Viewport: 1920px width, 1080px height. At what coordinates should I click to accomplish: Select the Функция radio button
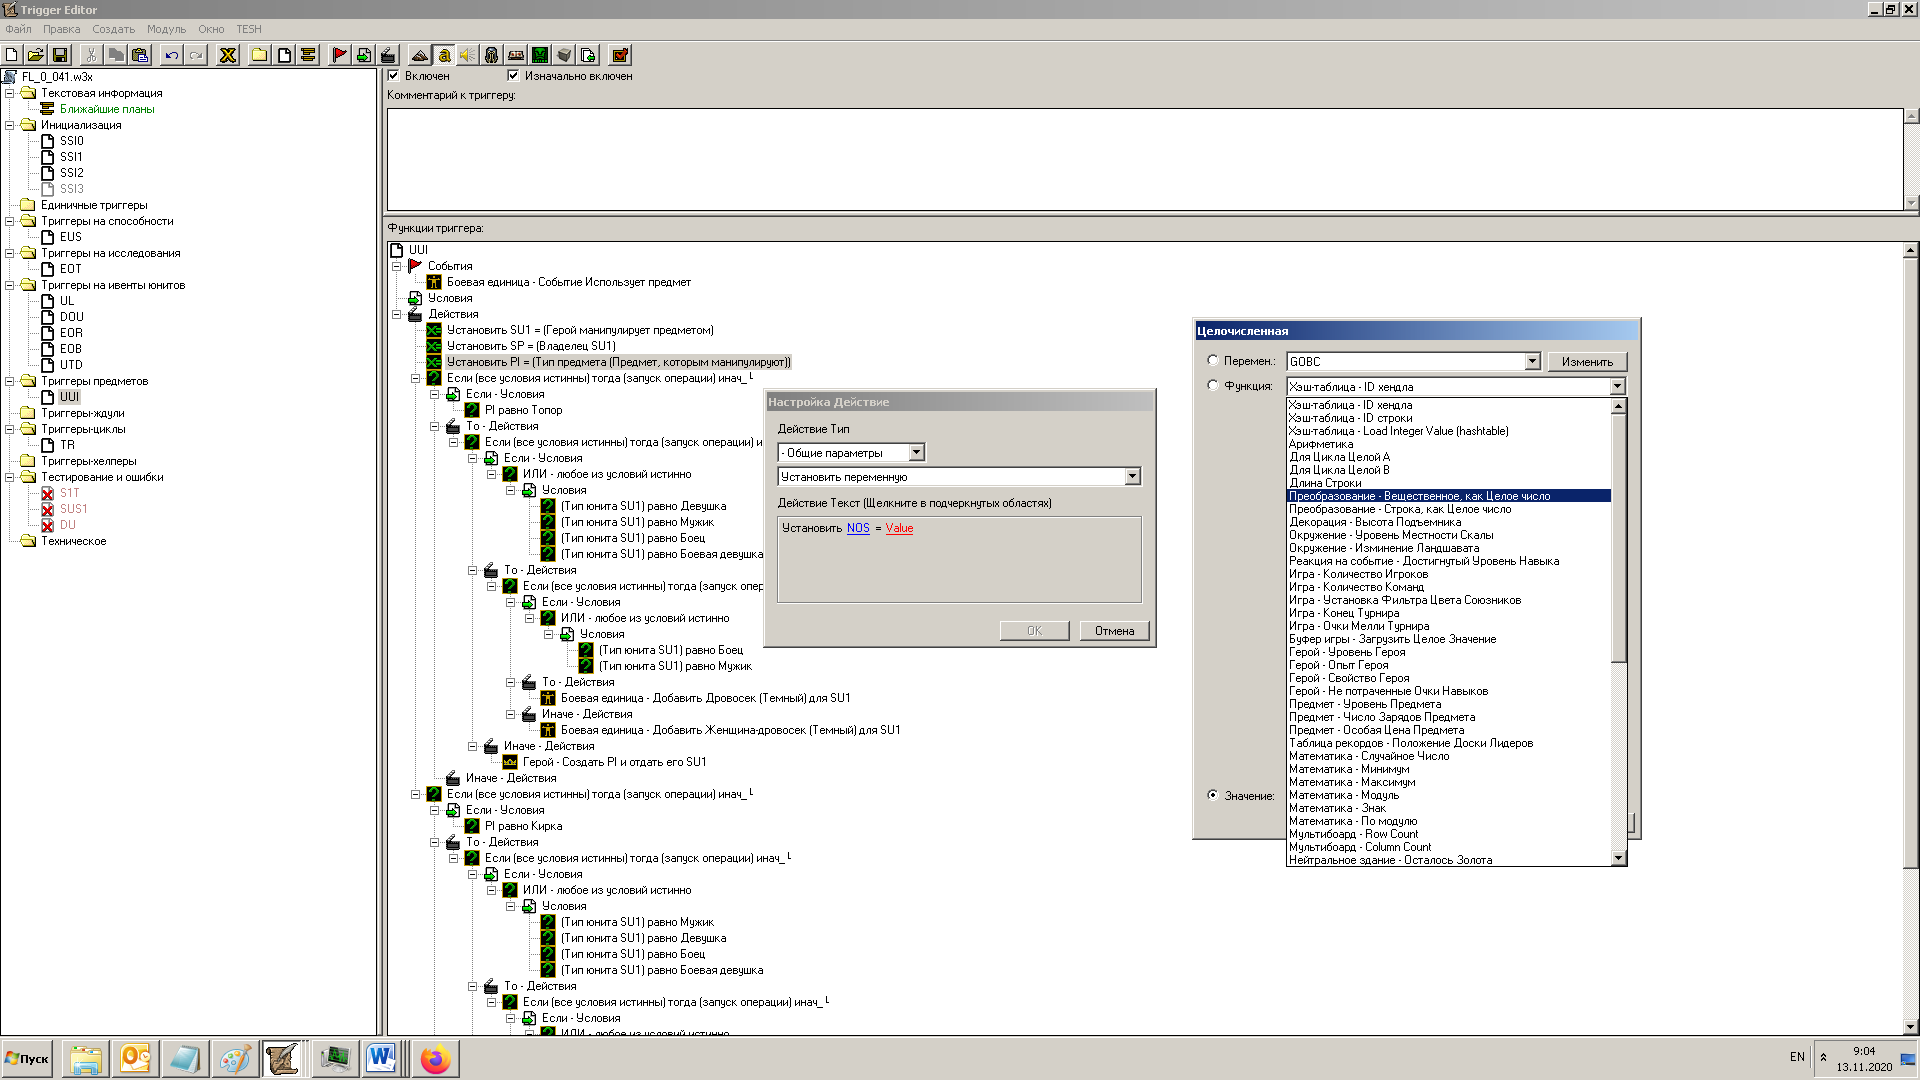tap(1213, 386)
